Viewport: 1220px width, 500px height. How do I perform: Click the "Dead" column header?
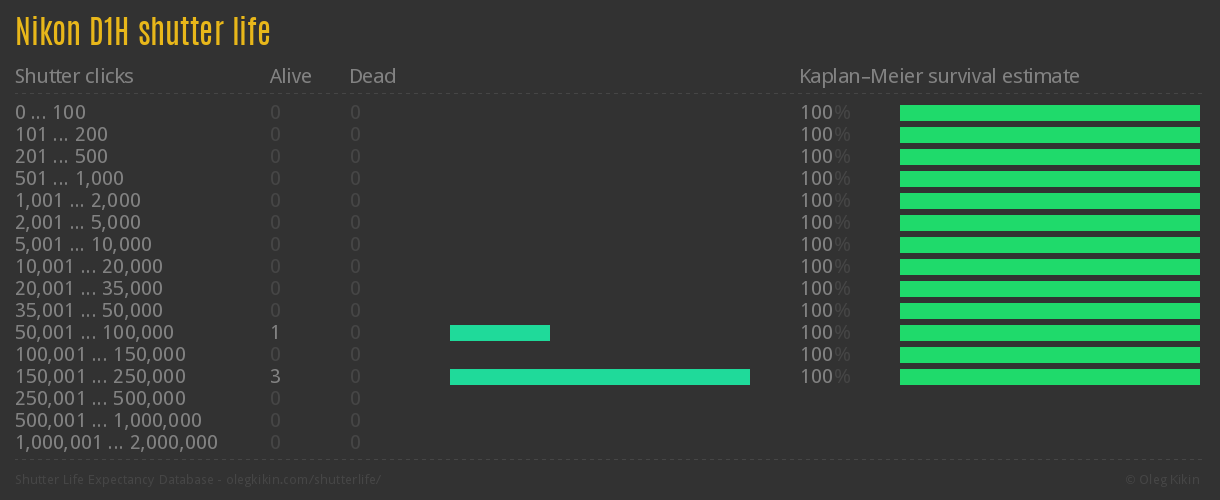372,76
